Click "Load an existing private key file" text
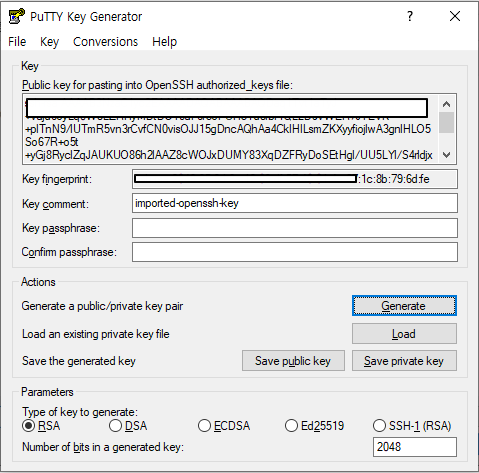This screenshot has width=479, height=473. click(96, 334)
